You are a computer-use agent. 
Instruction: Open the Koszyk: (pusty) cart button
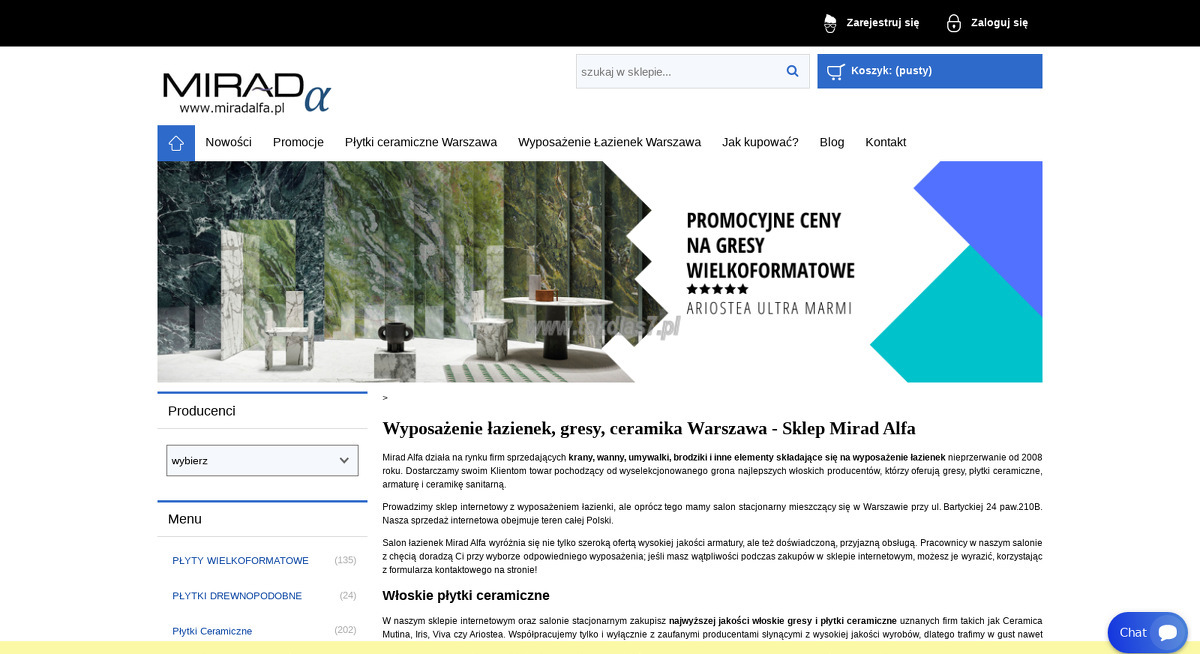click(x=930, y=71)
